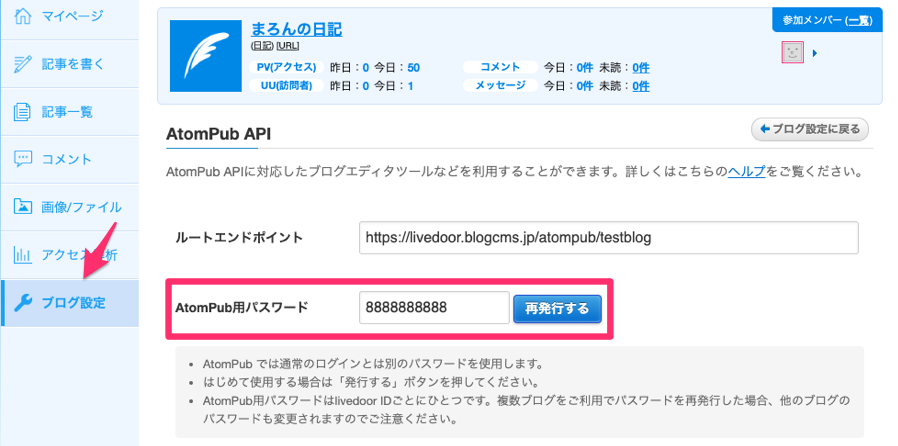This screenshot has width=898, height=446.
Task: Click the ブログ設定に戻る button
Action: pyautogui.click(x=810, y=129)
